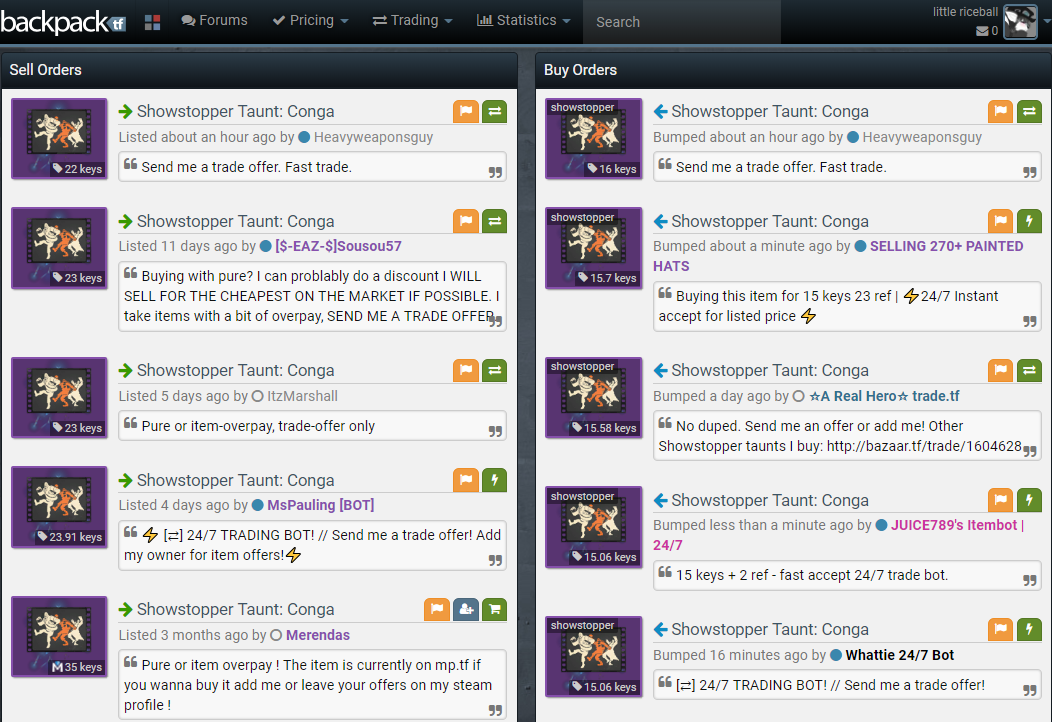Click the shopping cart icon on Merendas listing

click(x=494, y=609)
